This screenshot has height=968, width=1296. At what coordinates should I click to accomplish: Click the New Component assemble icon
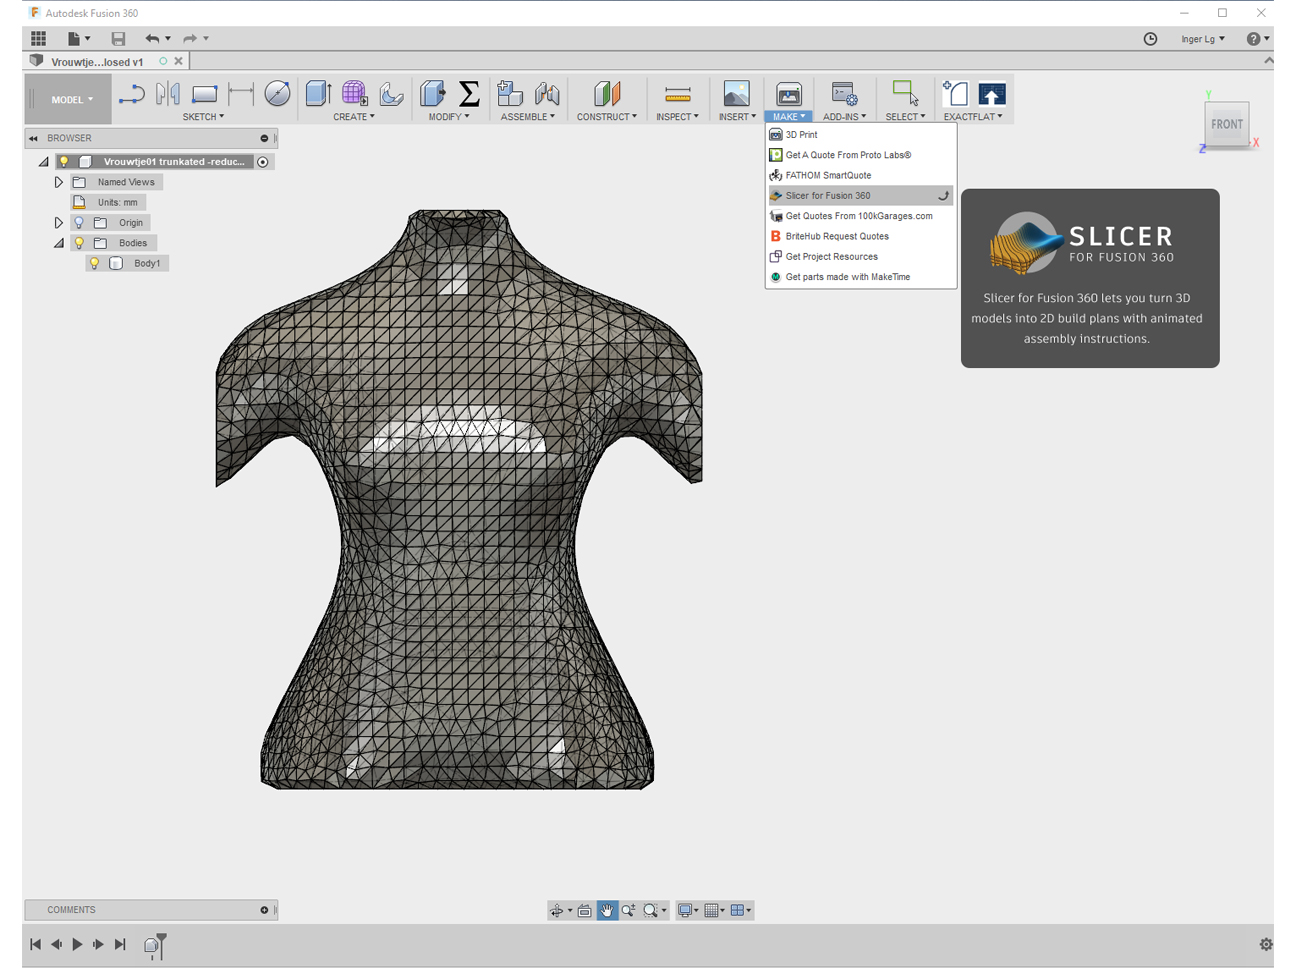click(510, 94)
